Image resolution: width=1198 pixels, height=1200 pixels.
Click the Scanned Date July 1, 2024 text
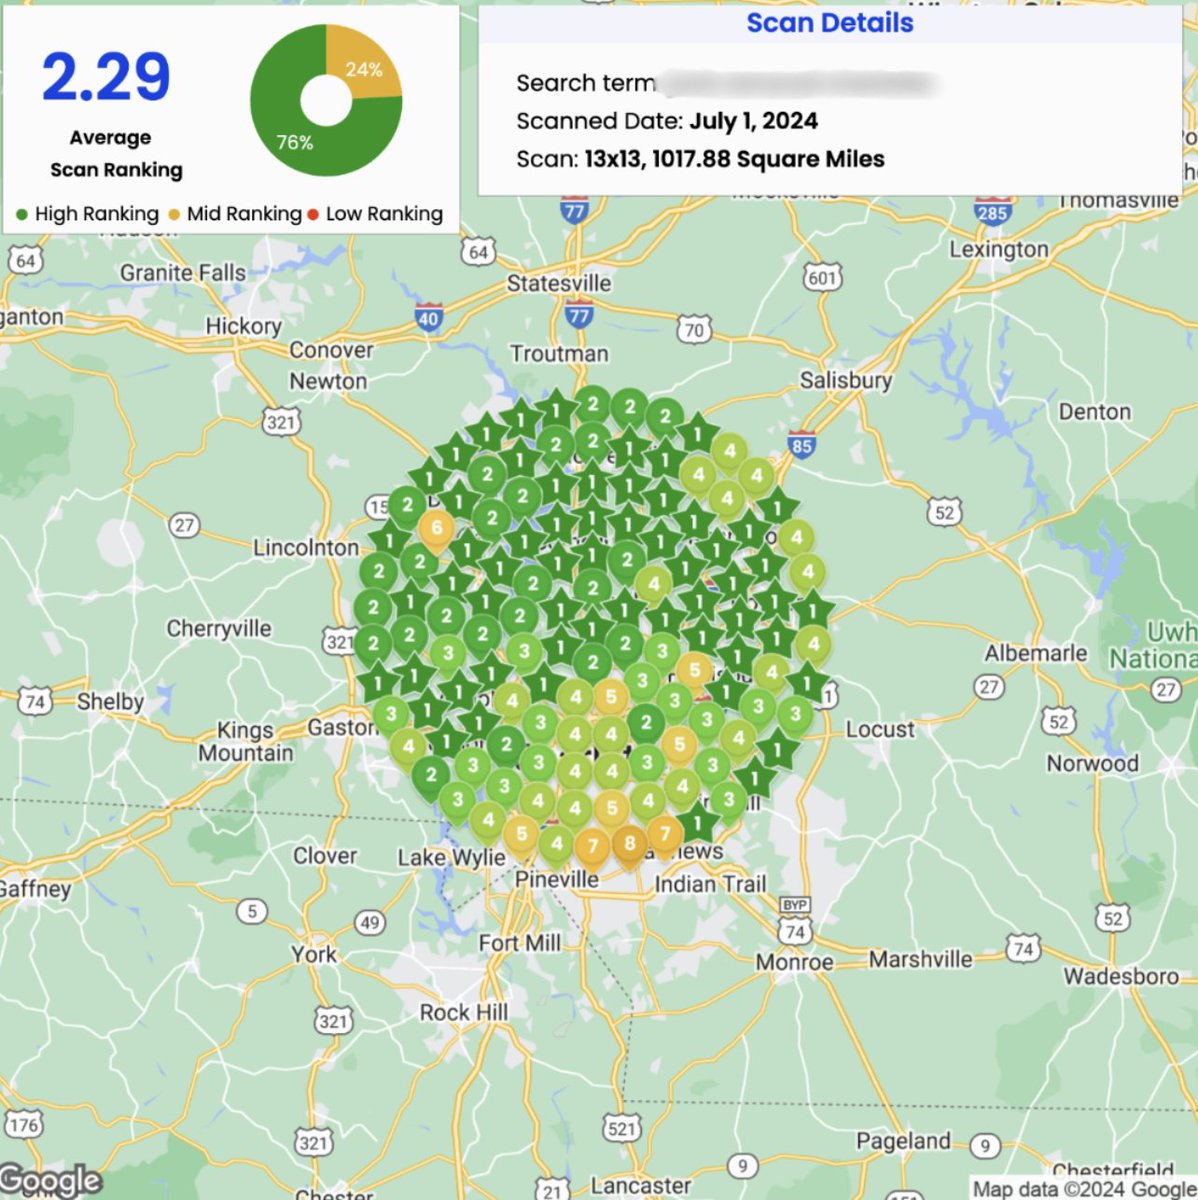pyautogui.click(x=667, y=121)
